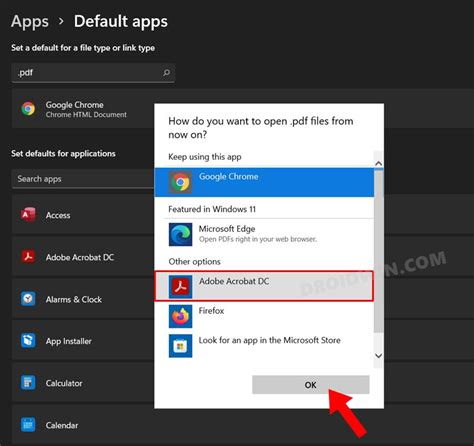
Task: Click the Microsoft Edge icon in the dialog
Action: pos(180,234)
